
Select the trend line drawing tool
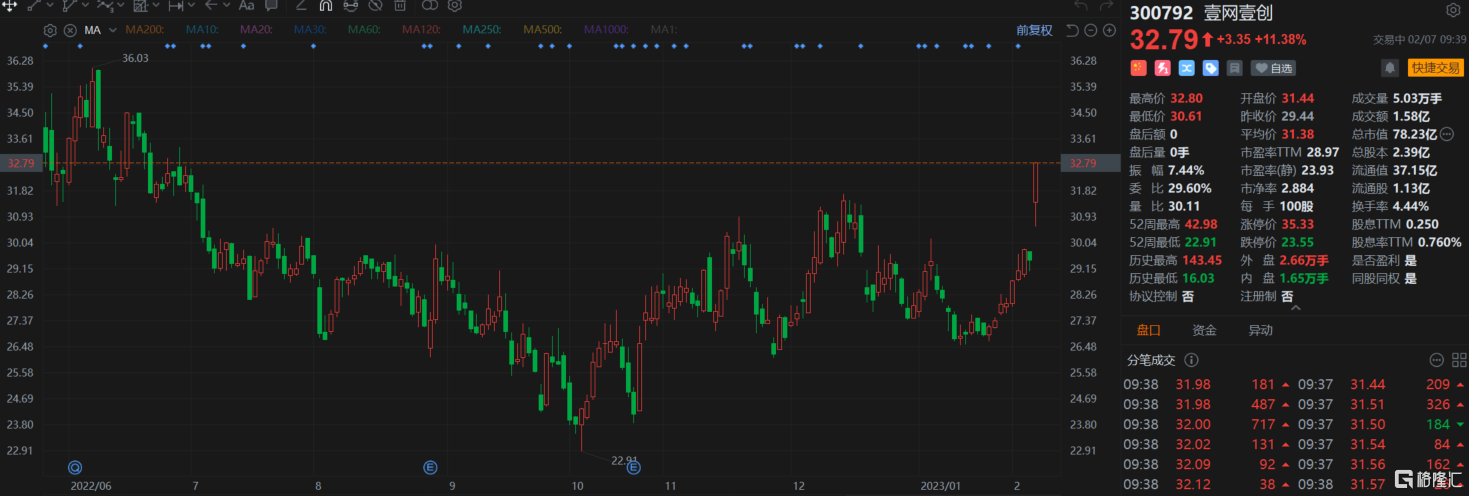click(34, 6)
